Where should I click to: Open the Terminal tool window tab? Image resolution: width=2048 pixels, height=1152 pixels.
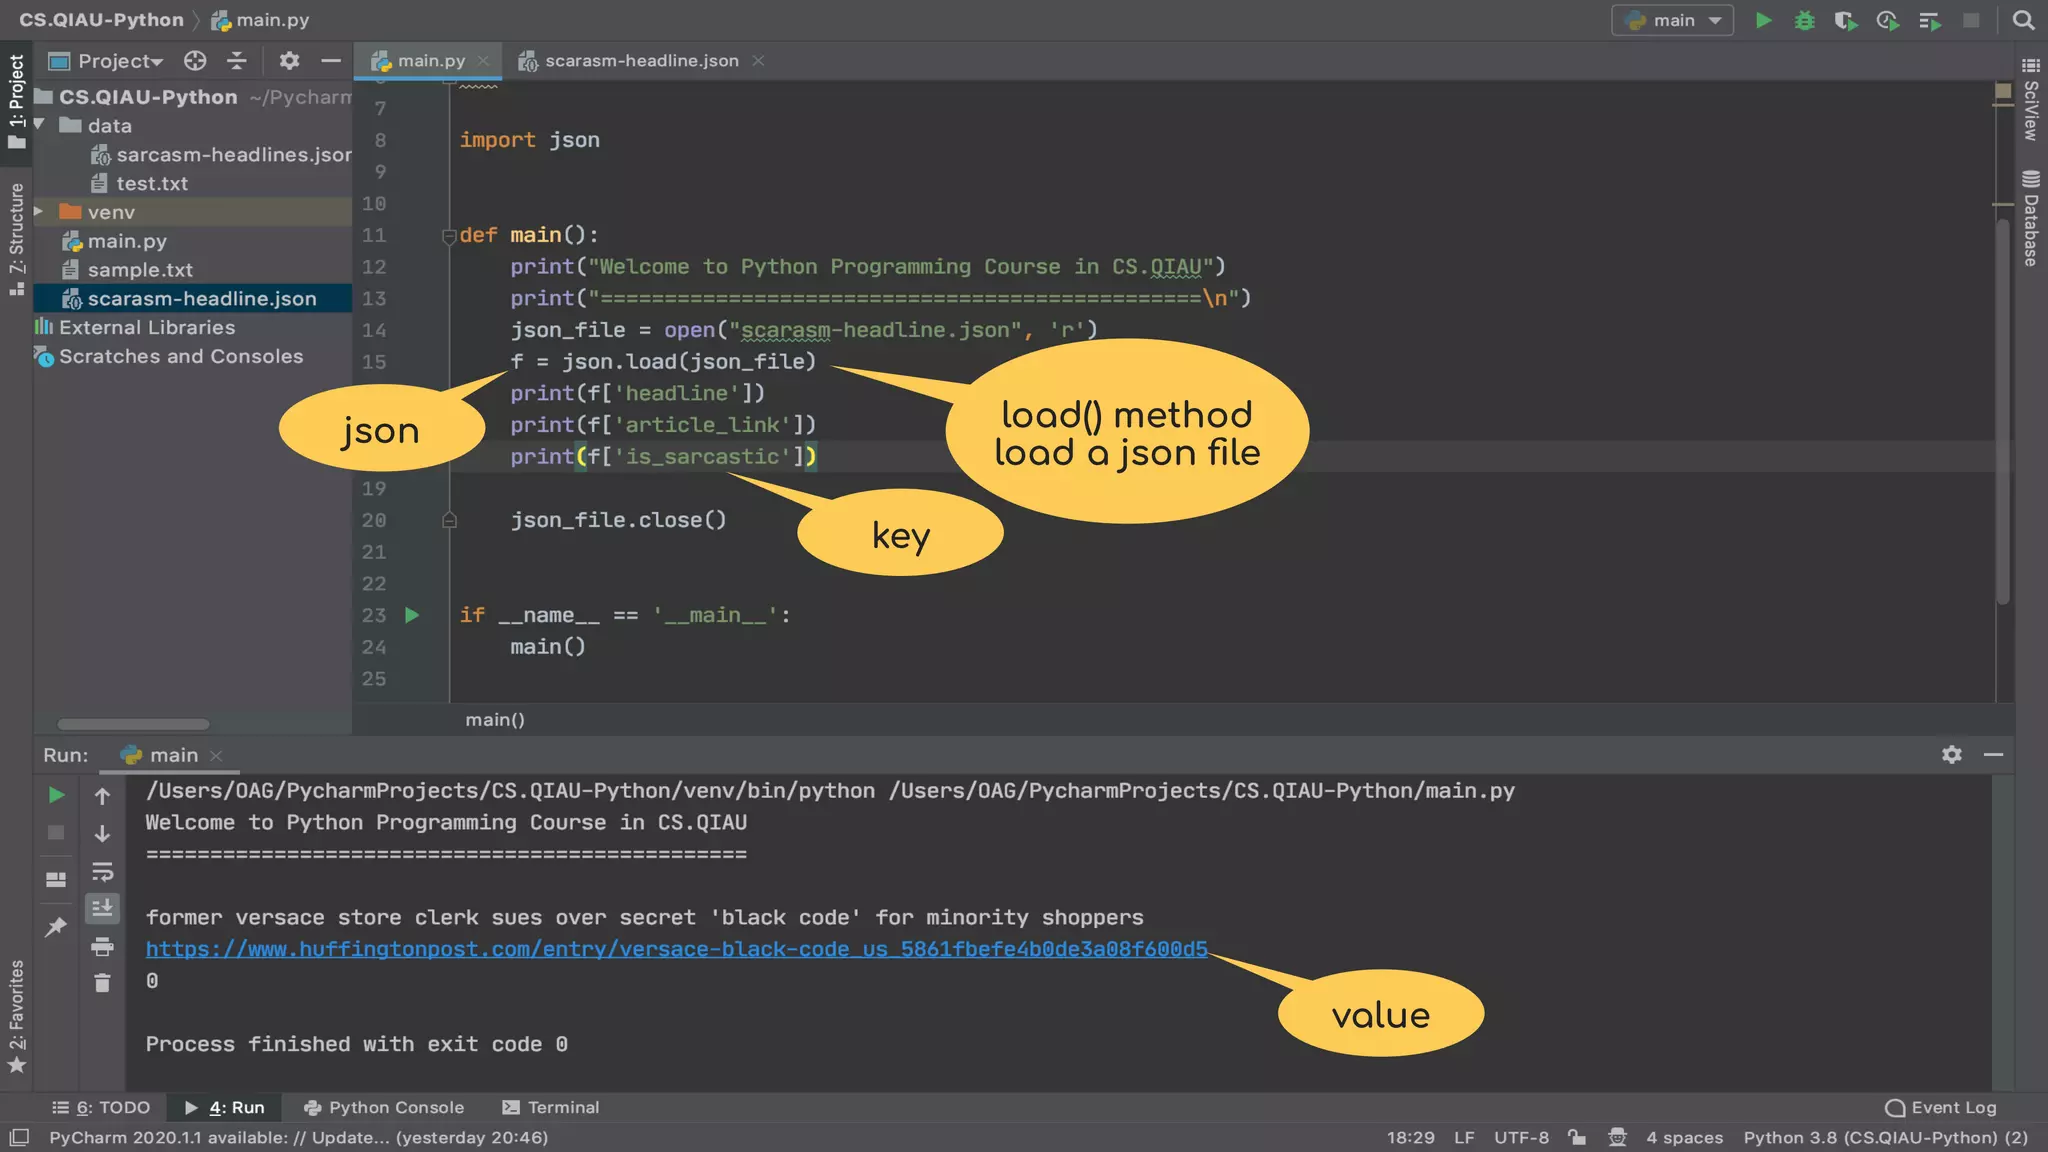click(551, 1107)
